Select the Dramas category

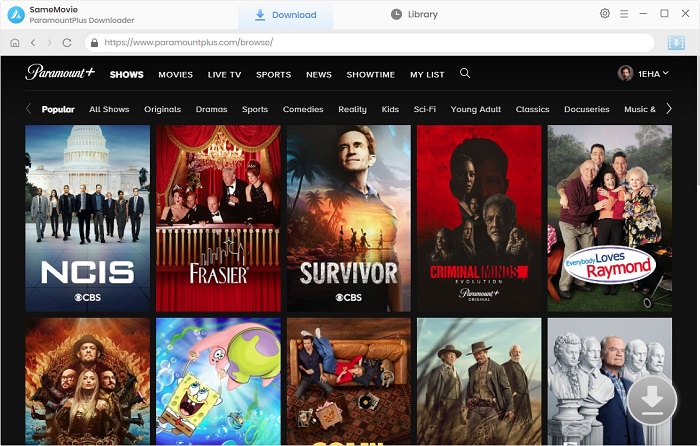click(211, 109)
